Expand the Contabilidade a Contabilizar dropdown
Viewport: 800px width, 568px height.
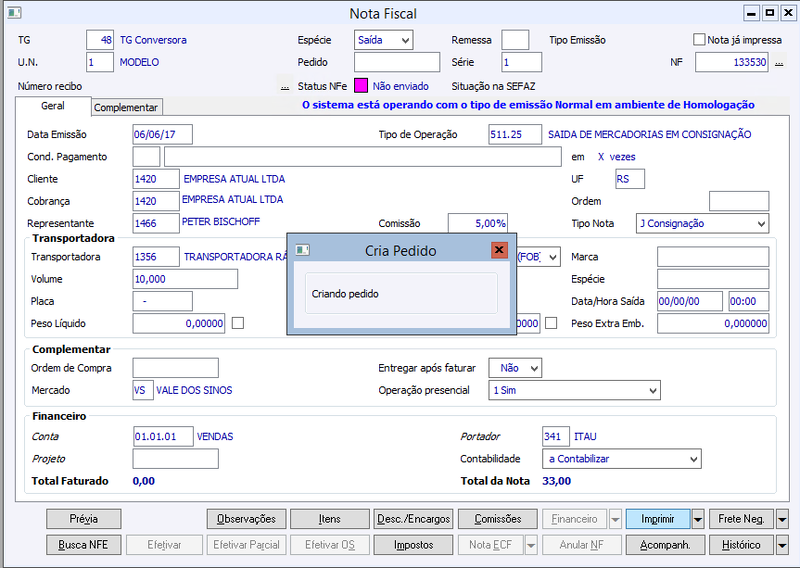click(621, 459)
